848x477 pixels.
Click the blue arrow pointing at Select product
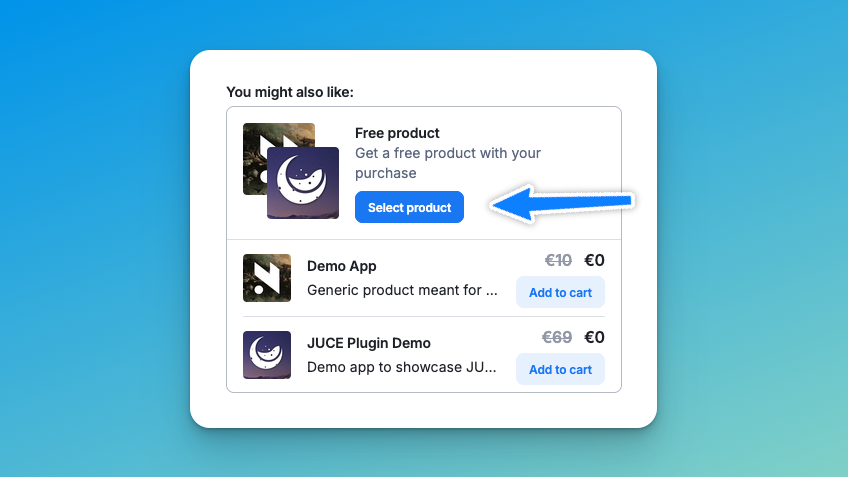[x=563, y=205]
